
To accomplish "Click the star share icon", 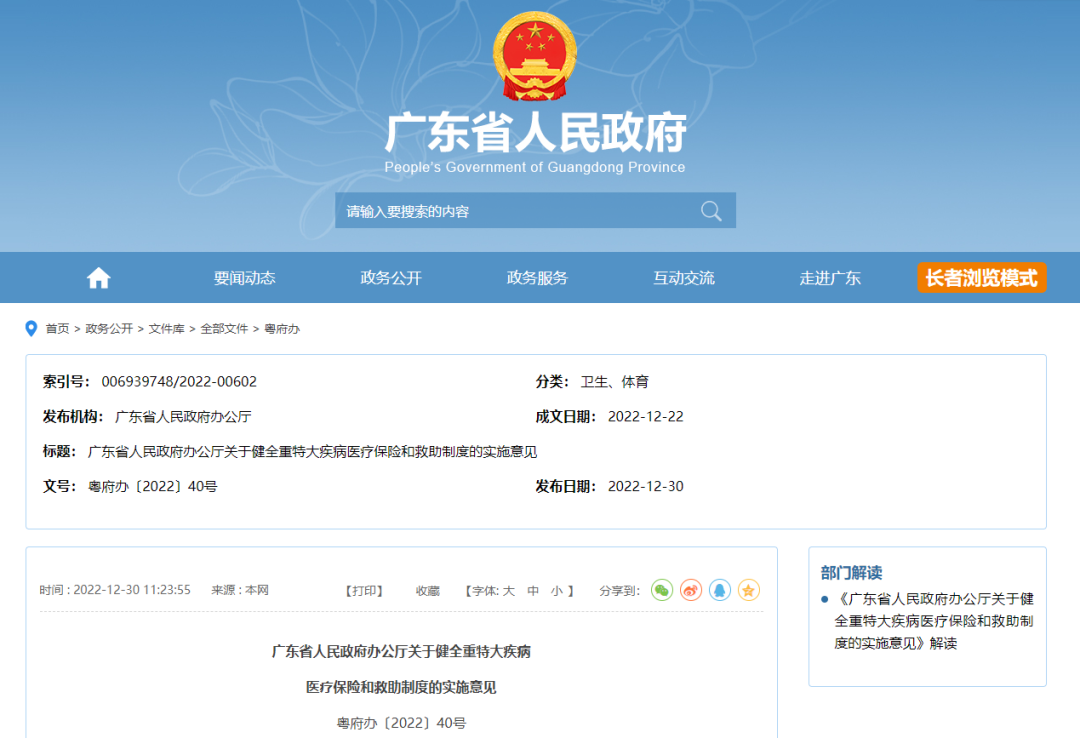I will pos(748,590).
